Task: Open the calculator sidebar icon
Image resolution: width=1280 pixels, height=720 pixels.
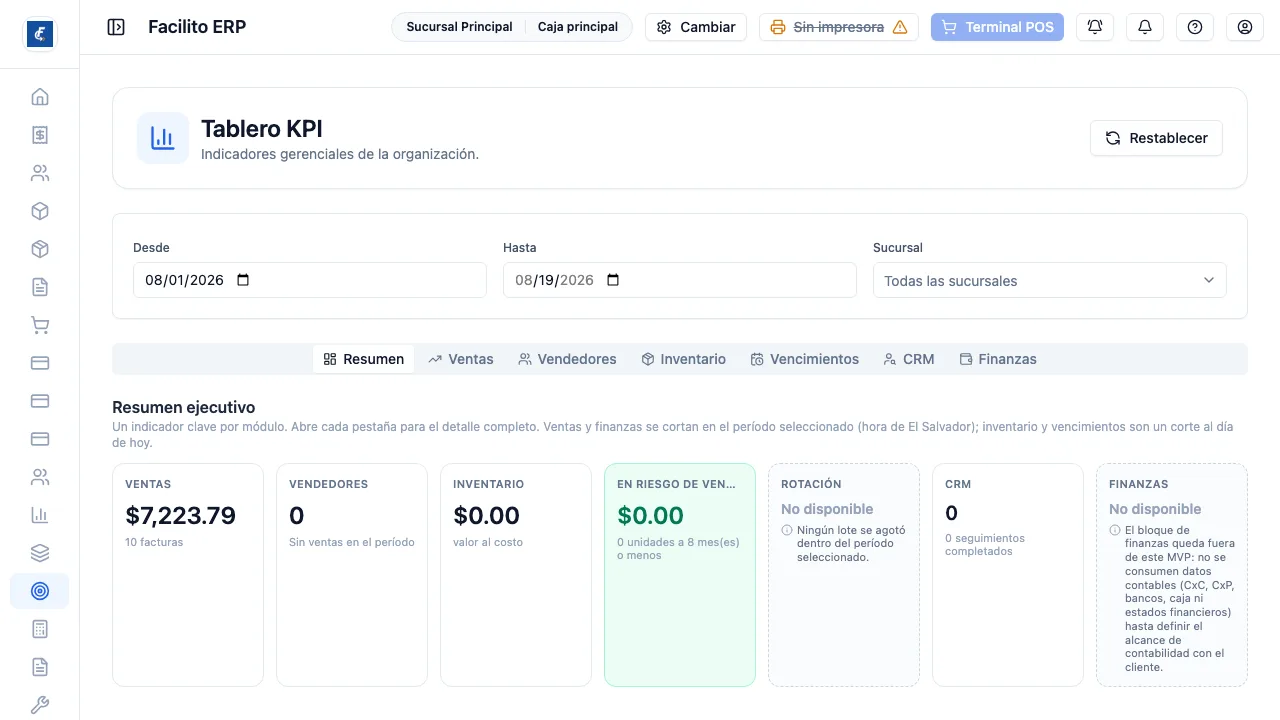Action: (x=40, y=629)
